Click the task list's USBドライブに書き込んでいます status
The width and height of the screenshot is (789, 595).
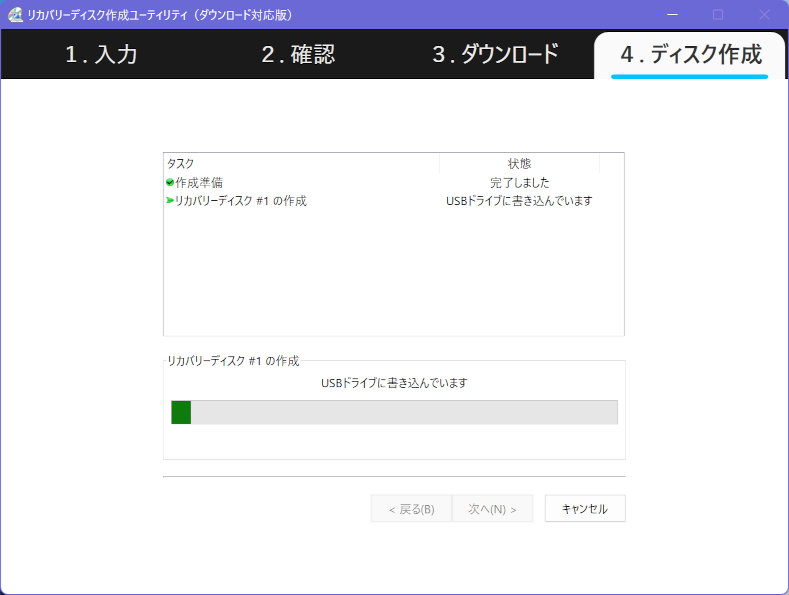tap(519, 200)
